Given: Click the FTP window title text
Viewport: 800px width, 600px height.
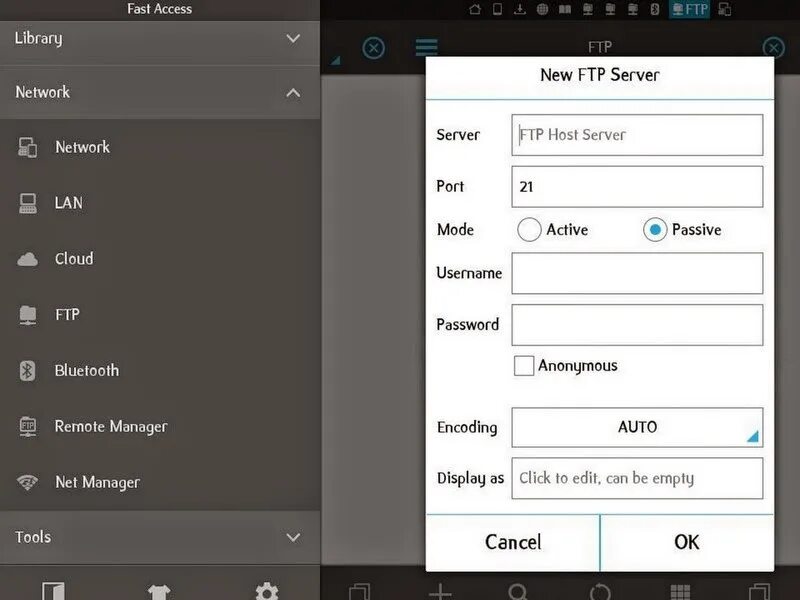Looking at the screenshot, I should click(600, 47).
